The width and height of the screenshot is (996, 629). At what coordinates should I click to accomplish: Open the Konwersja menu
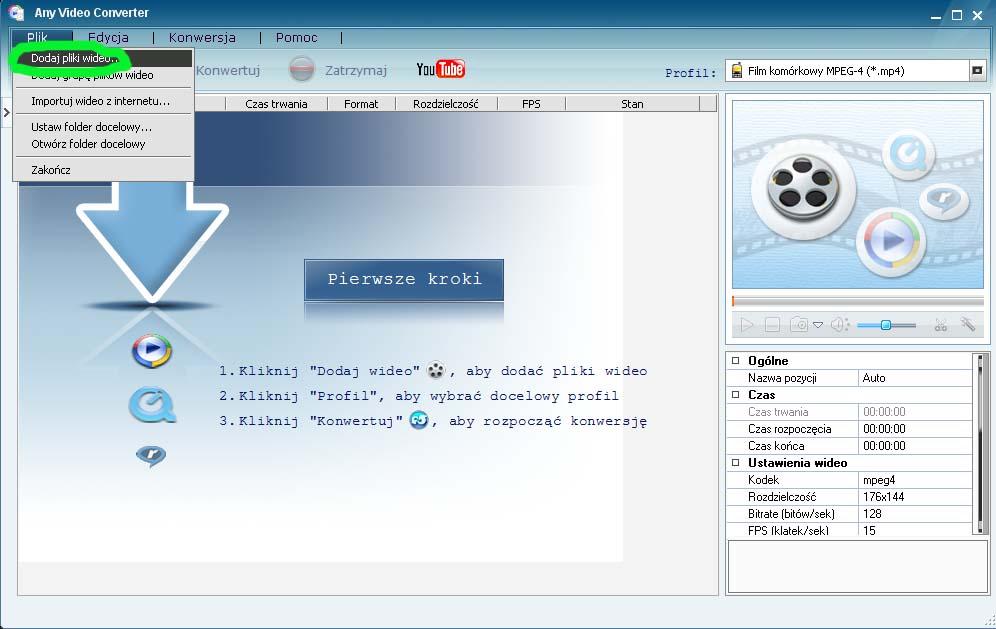[202, 37]
